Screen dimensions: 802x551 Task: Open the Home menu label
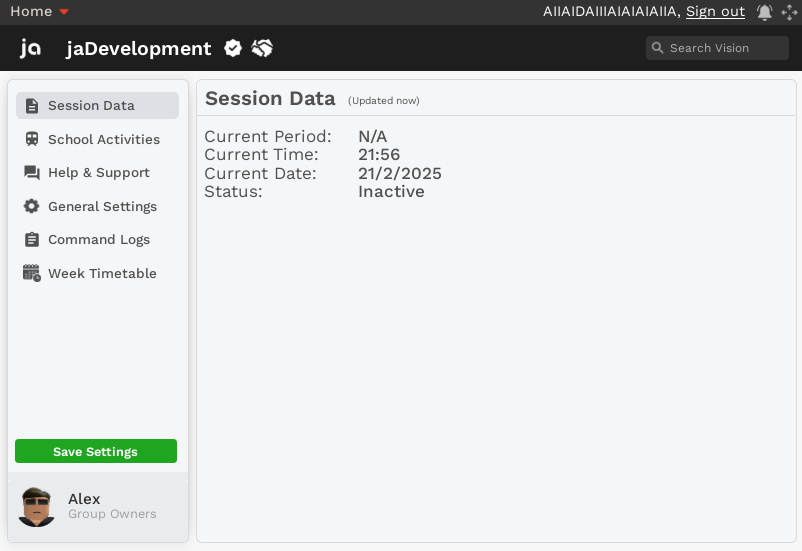(31, 11)
